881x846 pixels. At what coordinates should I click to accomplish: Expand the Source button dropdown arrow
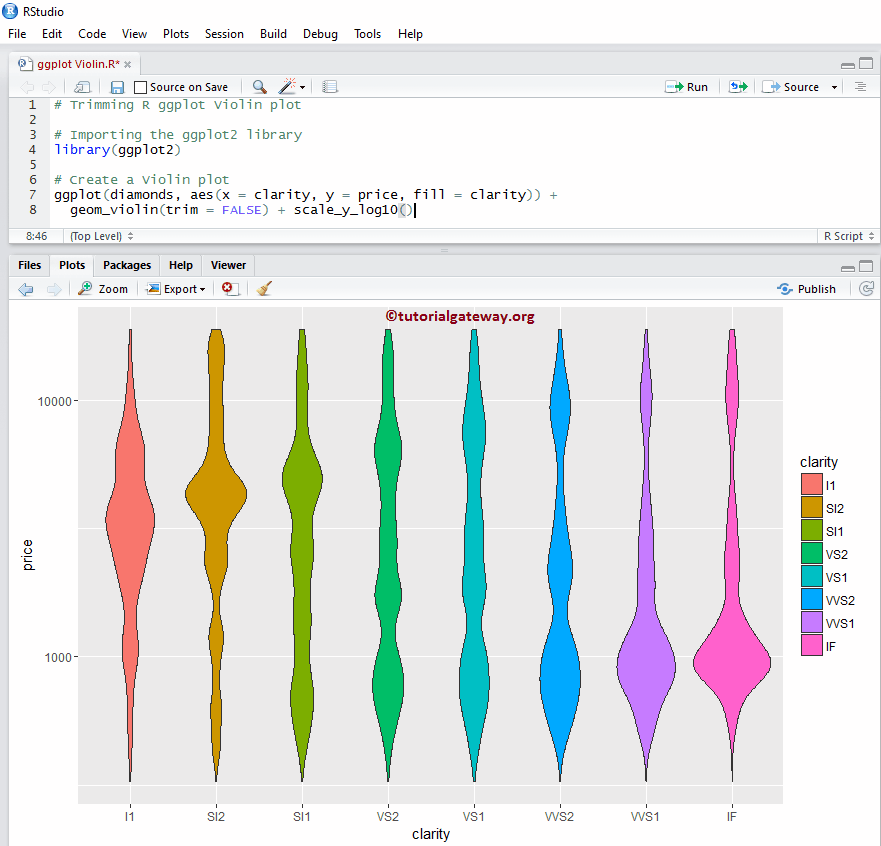(x=833, y=87)
